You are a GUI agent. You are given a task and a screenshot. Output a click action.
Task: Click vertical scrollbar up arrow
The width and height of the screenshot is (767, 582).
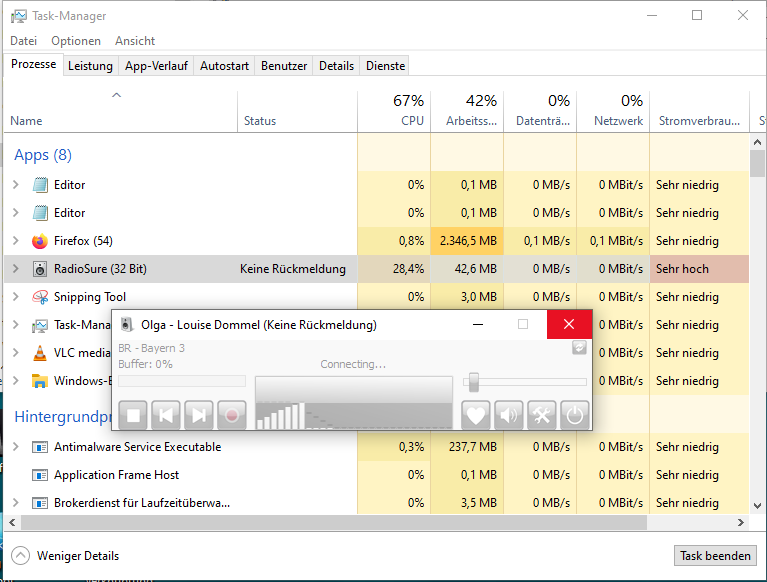tap(757, 142)
